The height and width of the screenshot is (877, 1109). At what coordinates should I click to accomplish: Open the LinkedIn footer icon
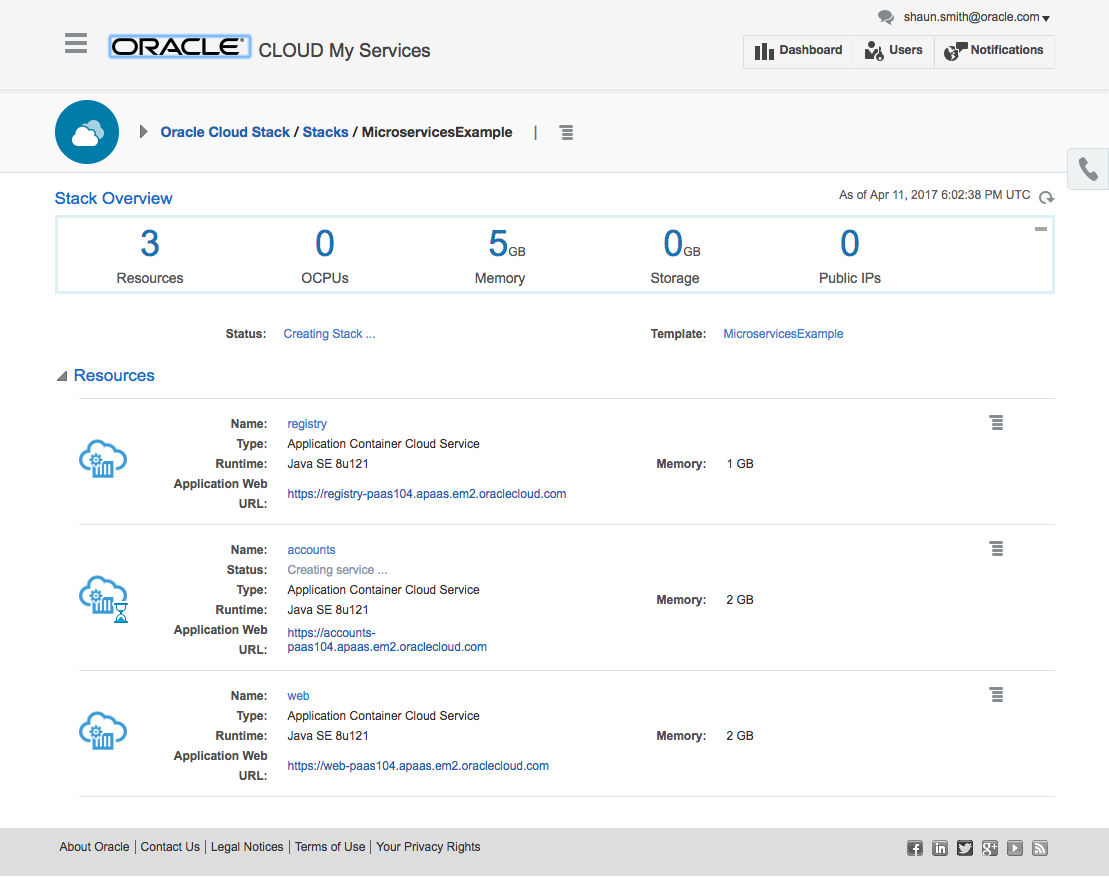pos(940,848)
